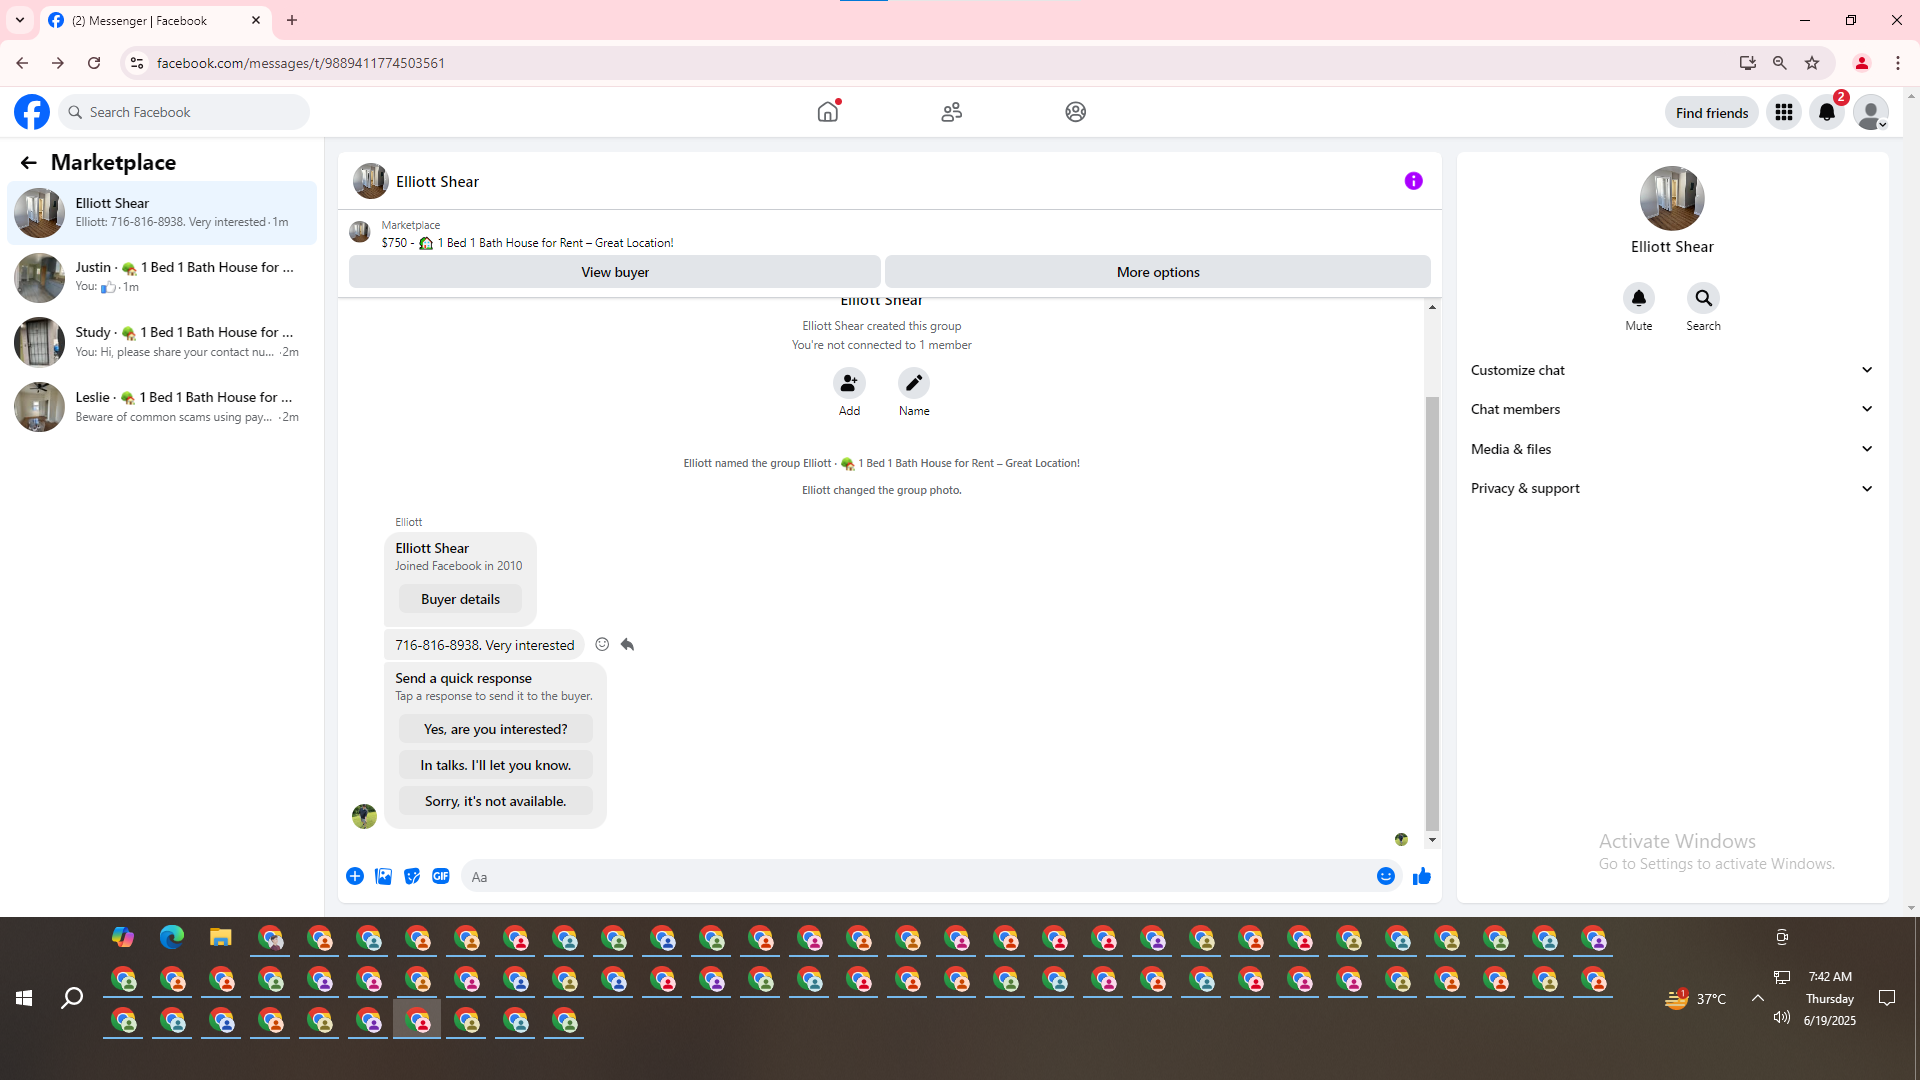Show hidden system tray icons

pyautogui.click(x=1757, y=998)
